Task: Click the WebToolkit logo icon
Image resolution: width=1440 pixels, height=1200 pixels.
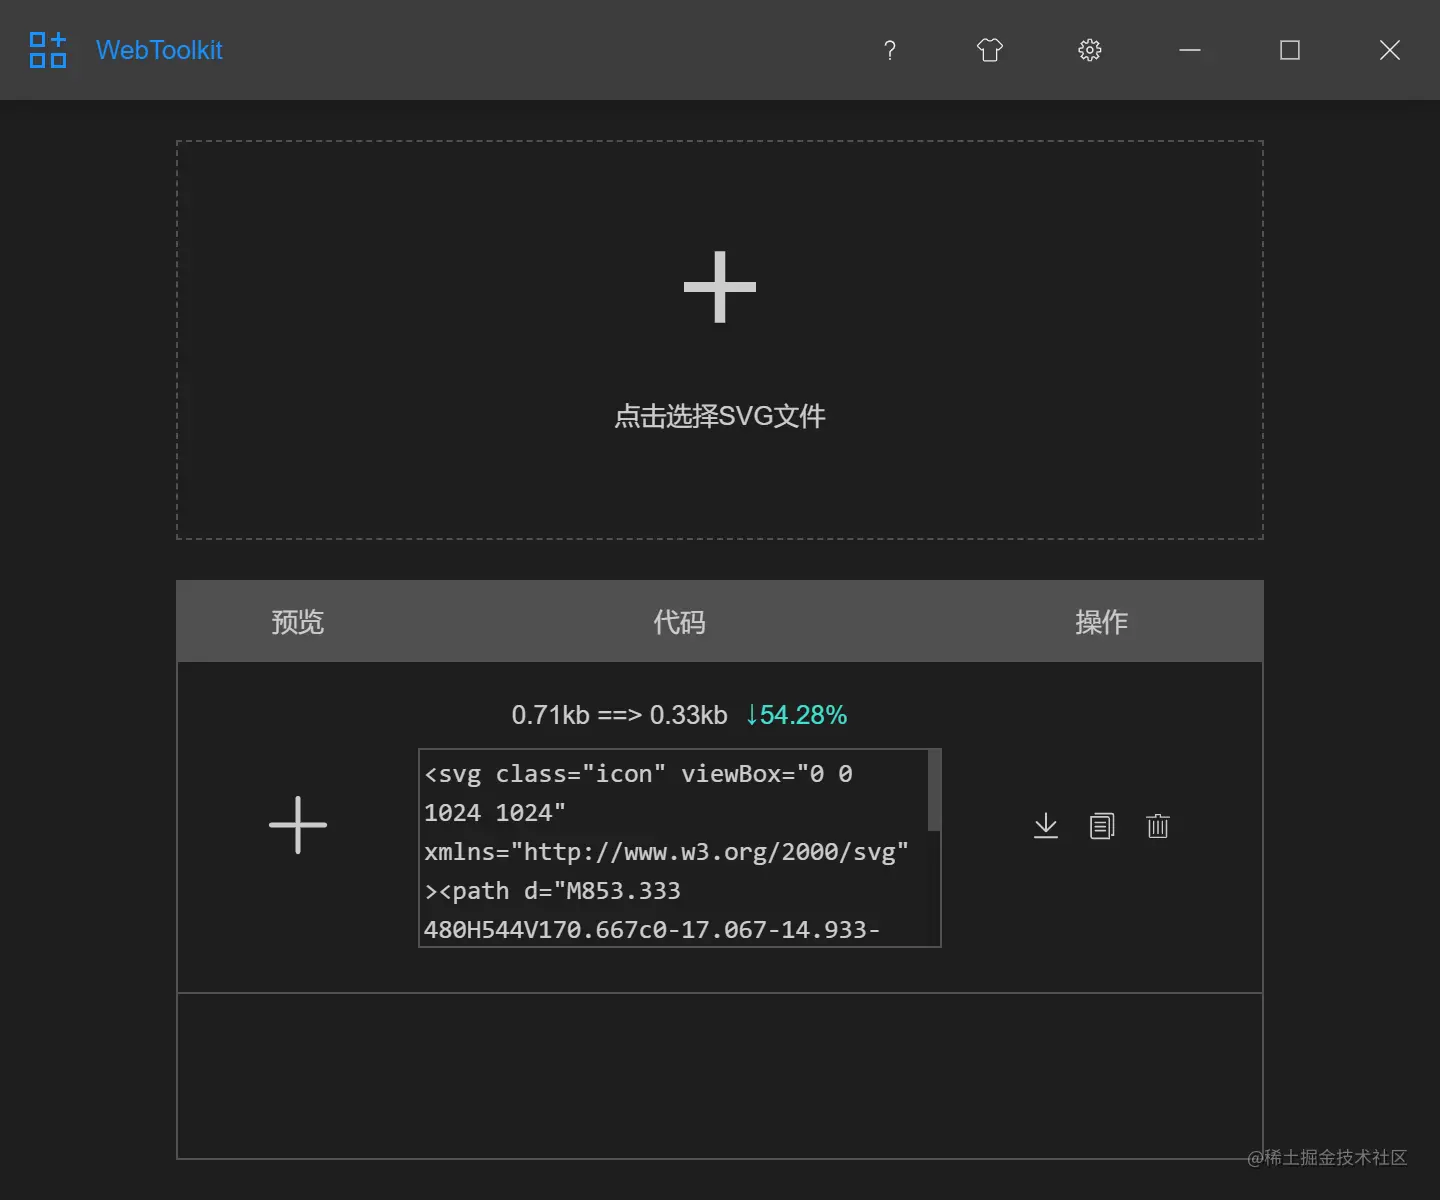Action: [x=47, y=50]
